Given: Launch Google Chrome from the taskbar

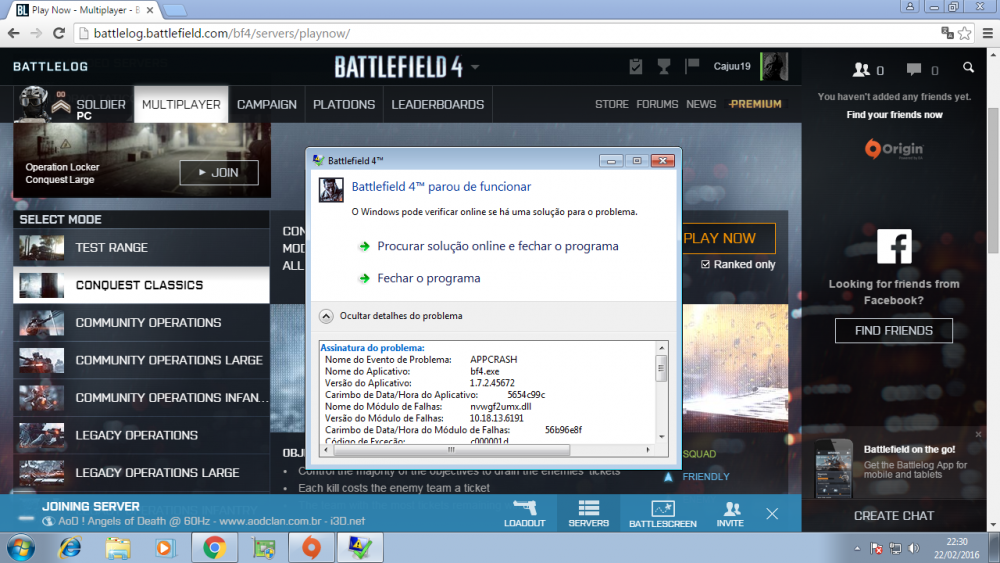Looking at the screenshot, I should (x=213, y=548).
